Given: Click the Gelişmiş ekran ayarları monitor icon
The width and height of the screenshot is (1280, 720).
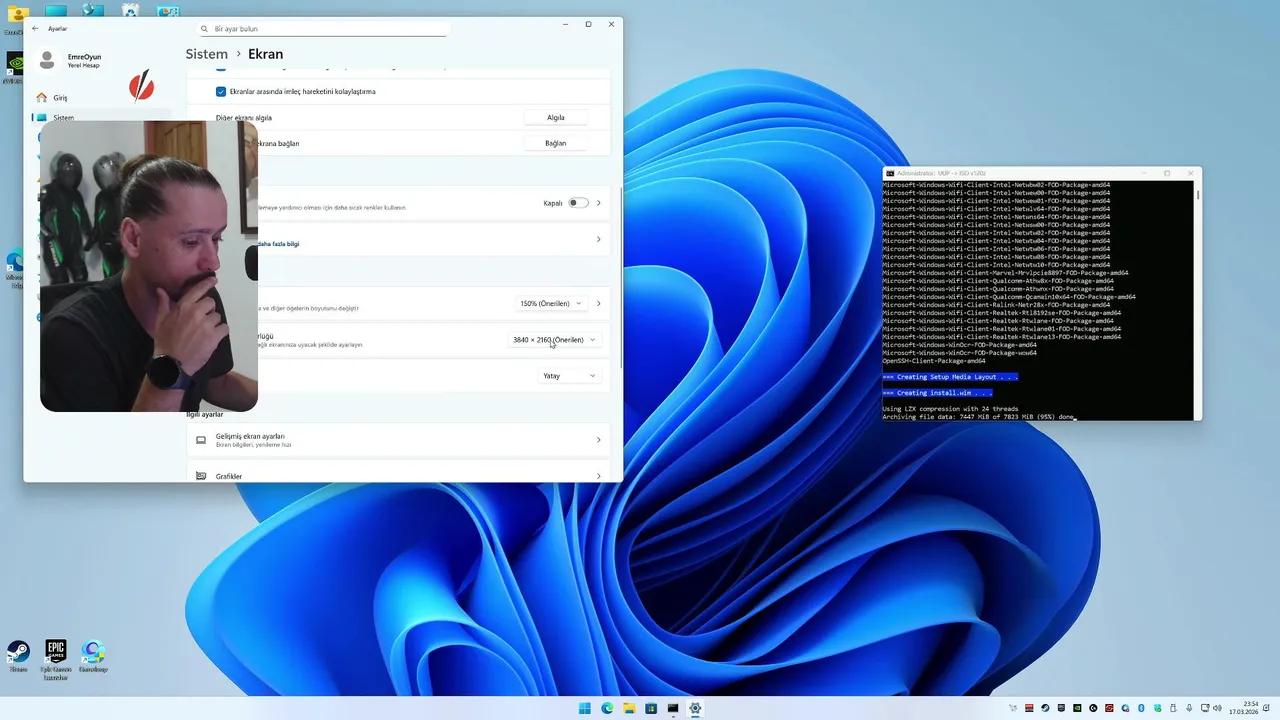Looking at the screenshot, I should coord(201,440).
